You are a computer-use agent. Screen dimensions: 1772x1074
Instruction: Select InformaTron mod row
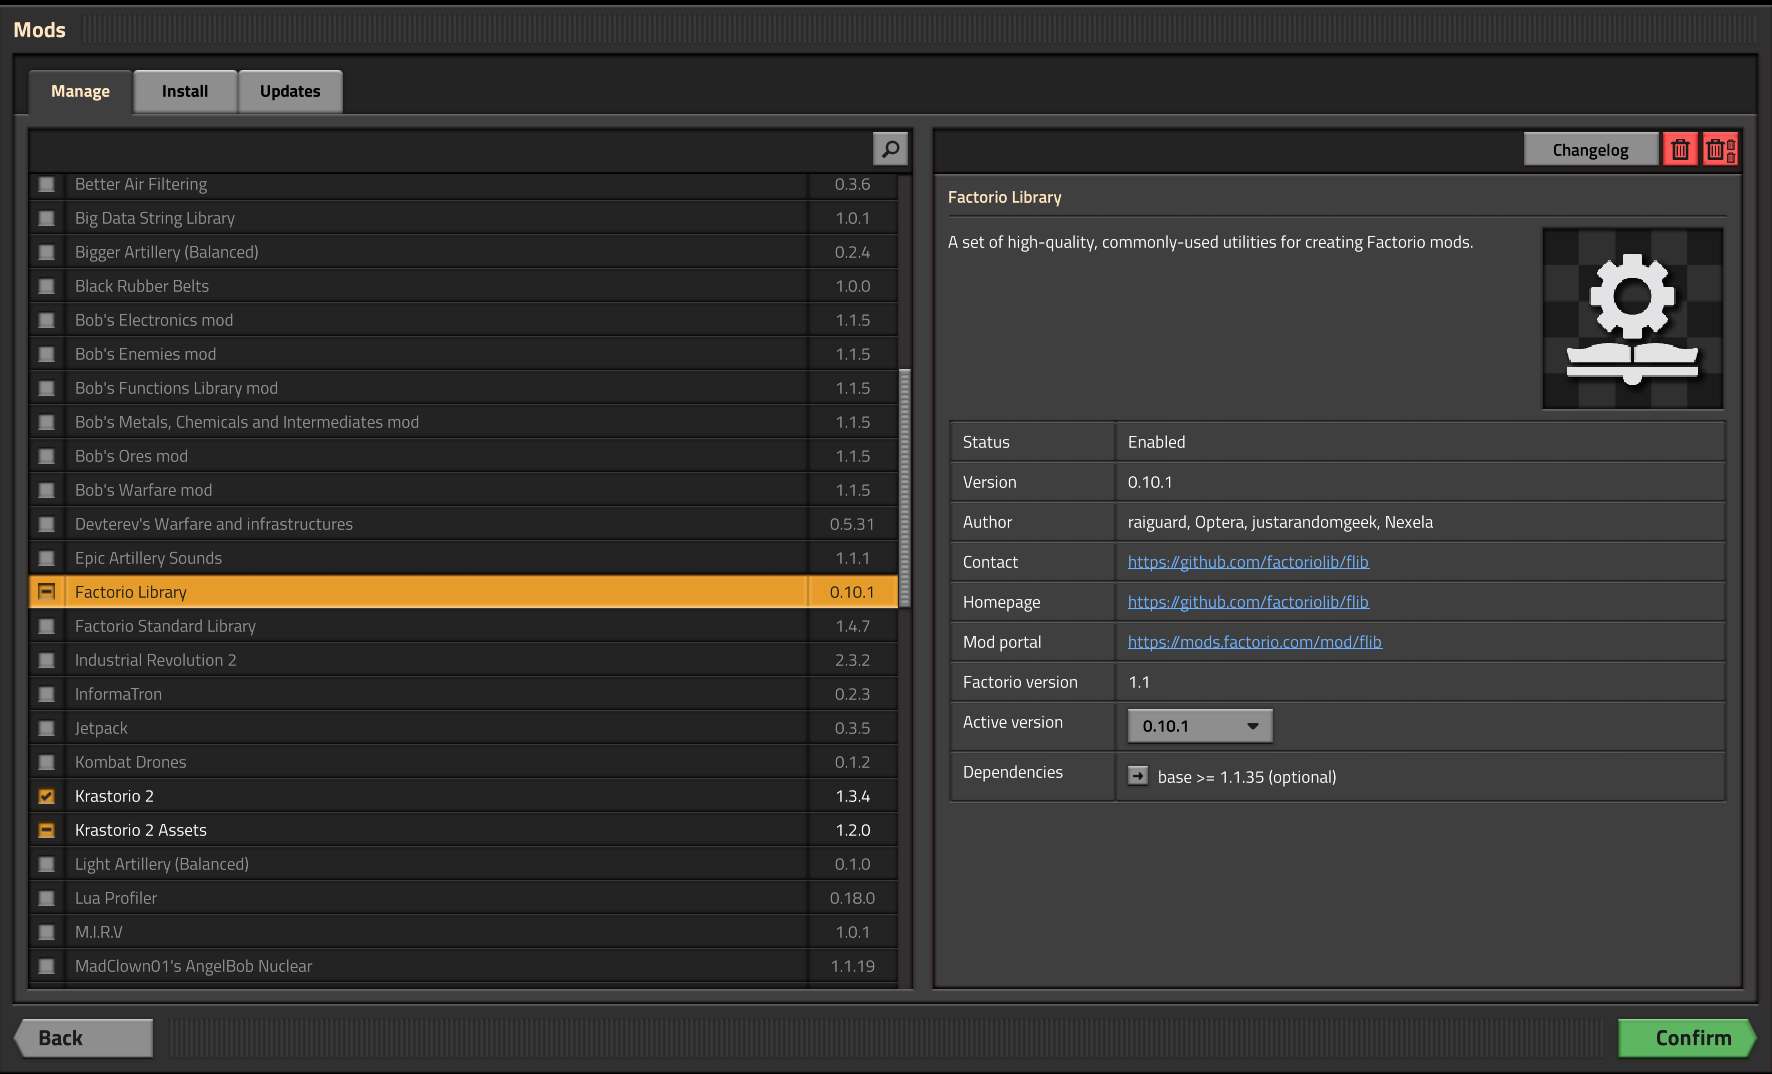point(463,694)
